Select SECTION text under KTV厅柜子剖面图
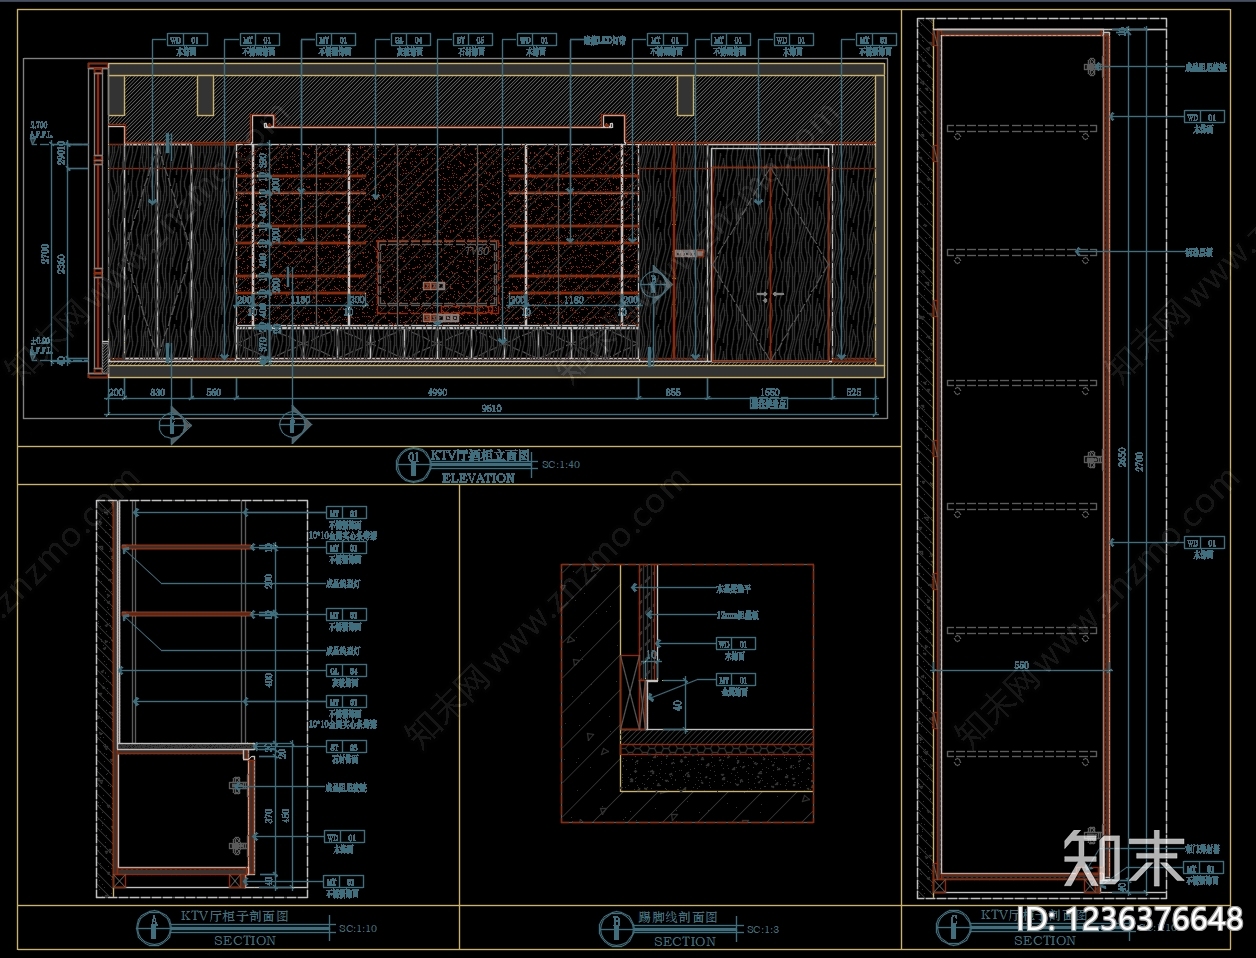 click(x=245, y=941)
